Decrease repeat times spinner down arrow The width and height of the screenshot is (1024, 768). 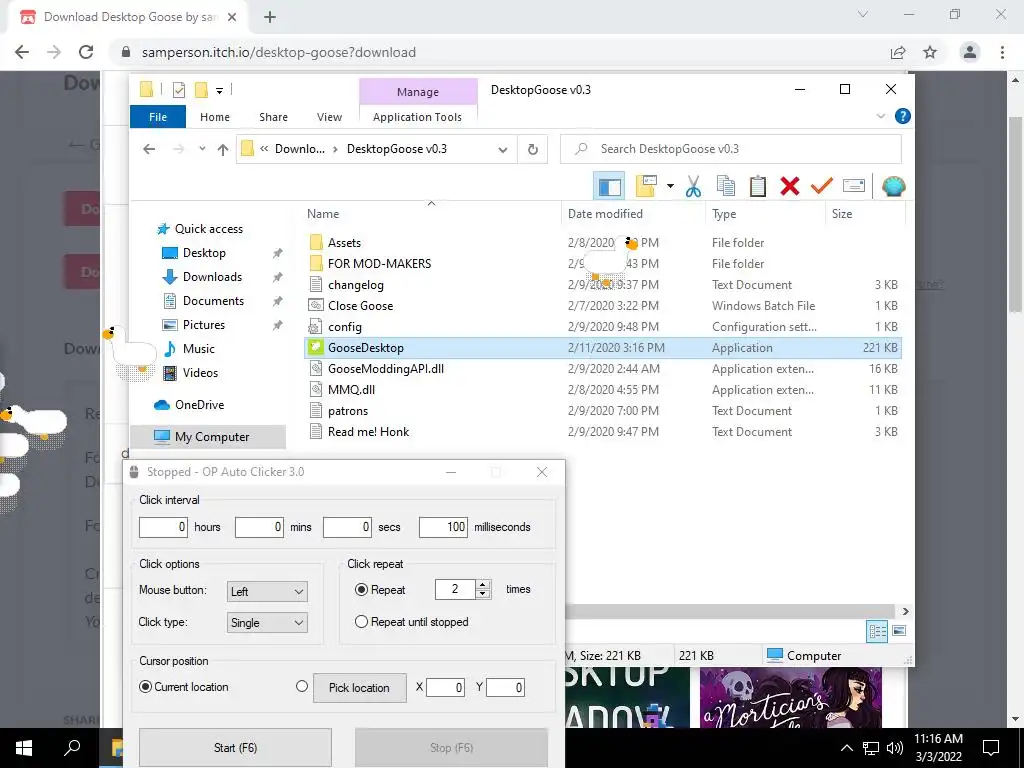[x=483, y=594]
